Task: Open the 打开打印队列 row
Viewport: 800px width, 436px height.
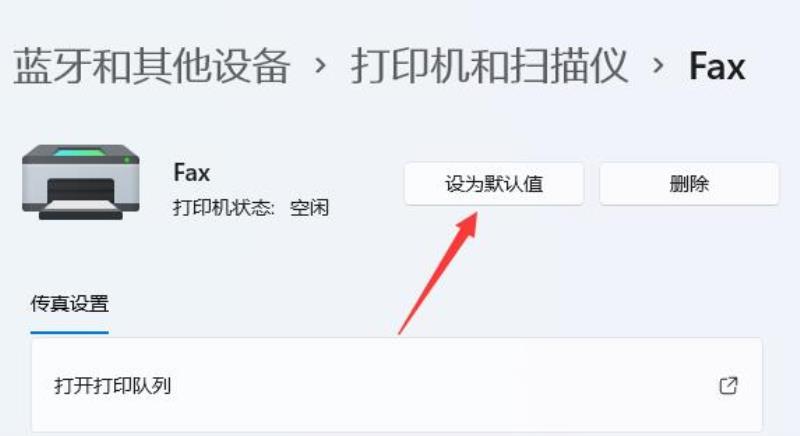Action: [397, 386]
